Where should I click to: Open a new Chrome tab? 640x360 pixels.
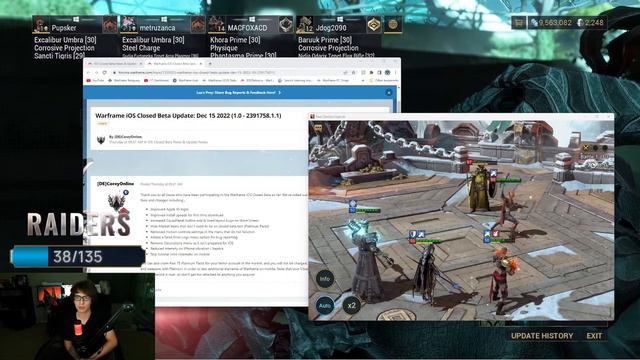click(x=210, y=64)
